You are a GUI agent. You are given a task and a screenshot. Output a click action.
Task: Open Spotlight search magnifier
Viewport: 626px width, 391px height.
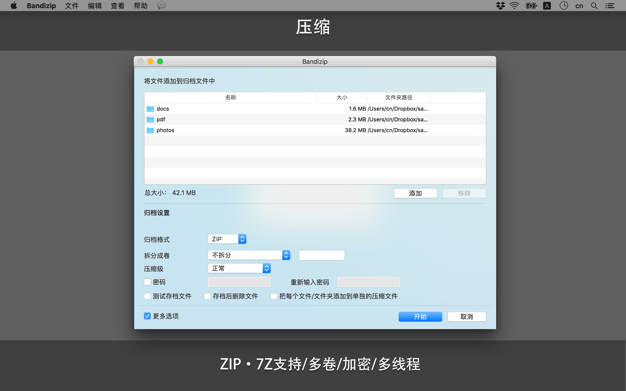click(x=594, y=6)
